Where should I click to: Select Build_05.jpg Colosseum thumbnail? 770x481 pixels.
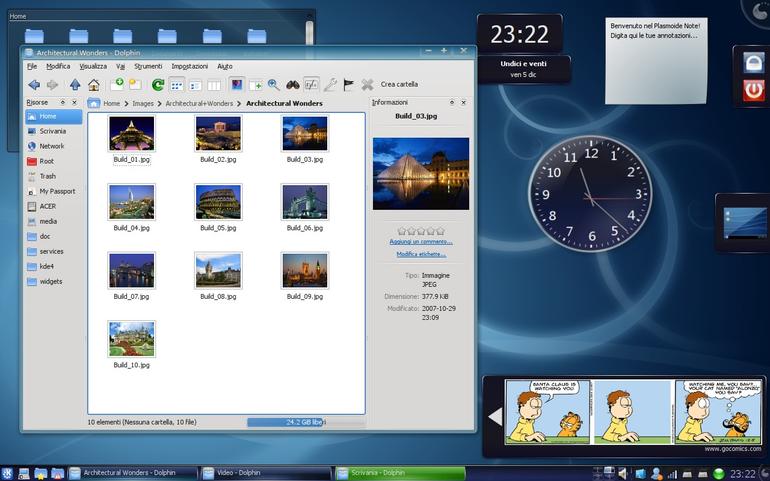pyautogui.click(x=218, y=202)
